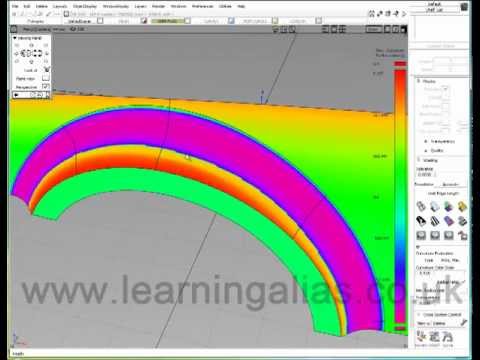Toggle the Point view checkbox
480x360 pixels.
pyautogui.click(x=46, y=78)
